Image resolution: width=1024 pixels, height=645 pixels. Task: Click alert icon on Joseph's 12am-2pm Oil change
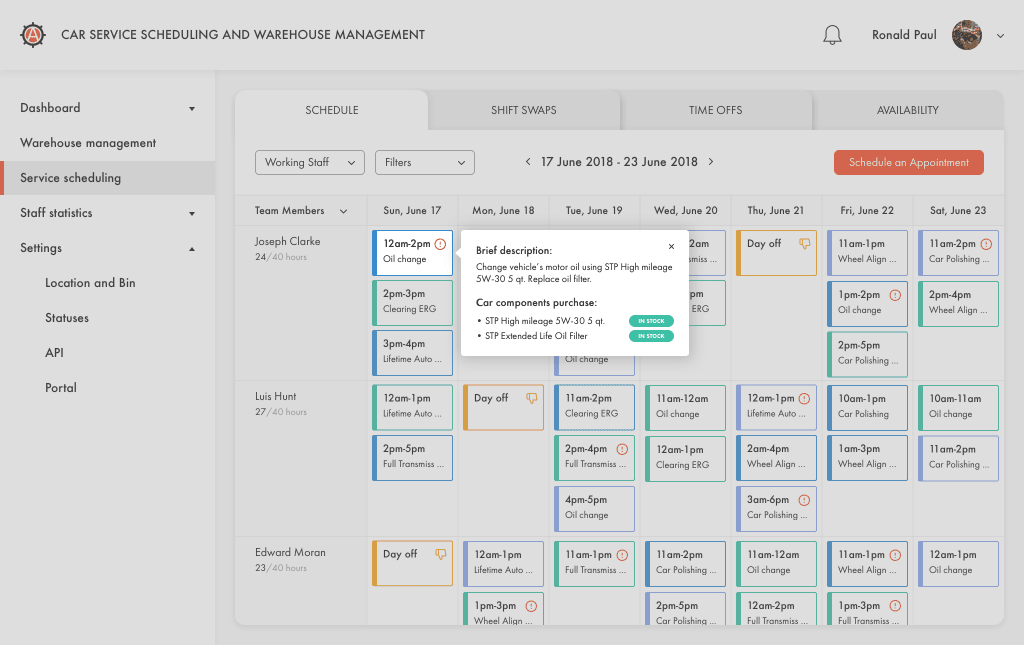(440, 244)
